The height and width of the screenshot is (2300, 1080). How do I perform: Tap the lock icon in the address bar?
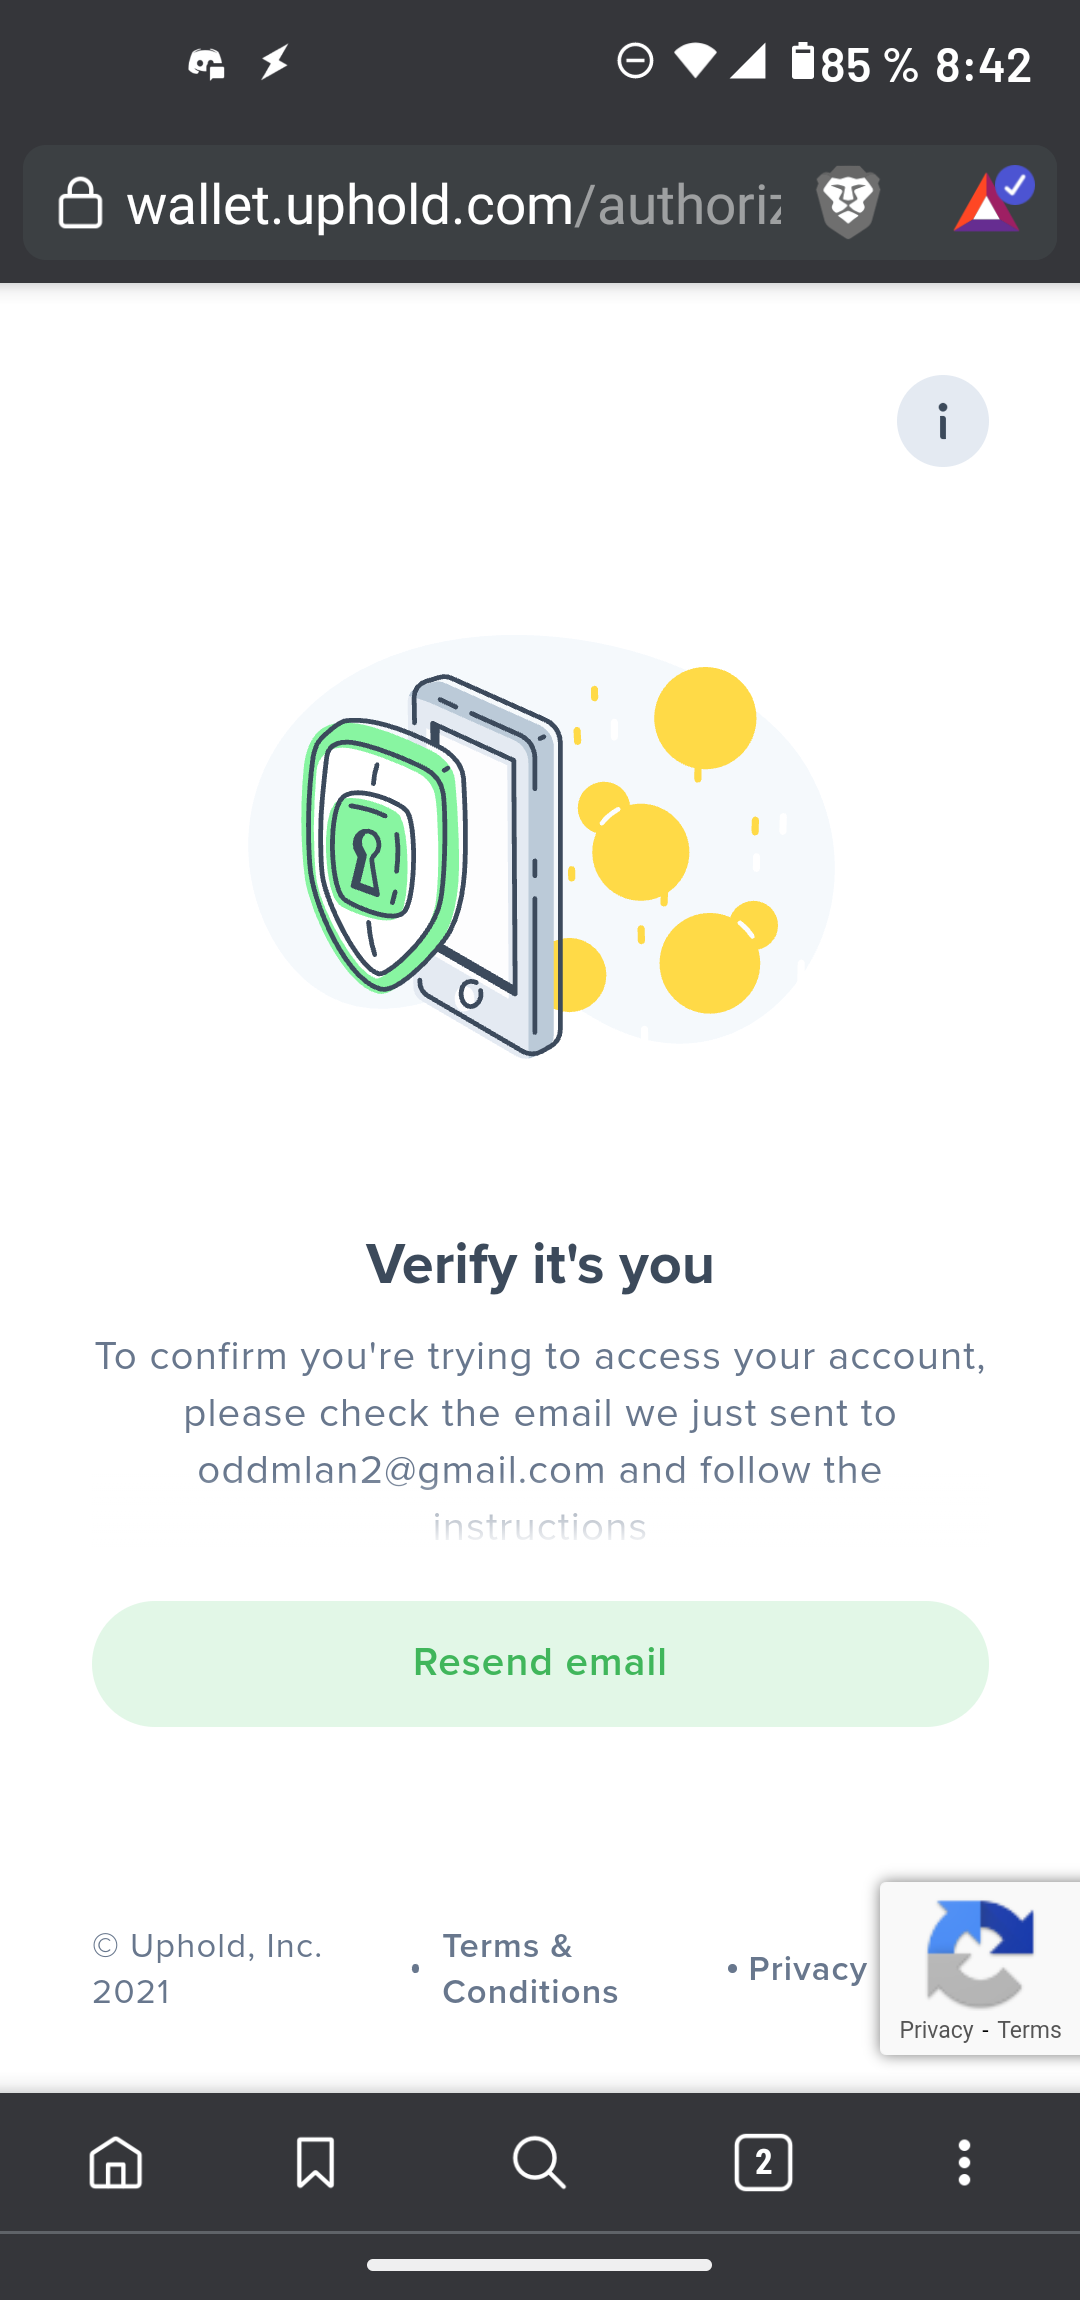pos(80,203)
